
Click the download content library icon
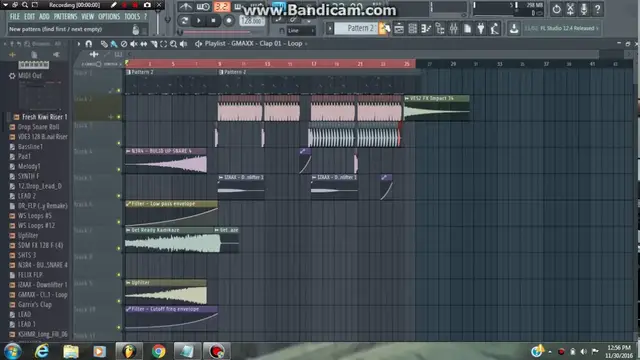pos(514,28)
